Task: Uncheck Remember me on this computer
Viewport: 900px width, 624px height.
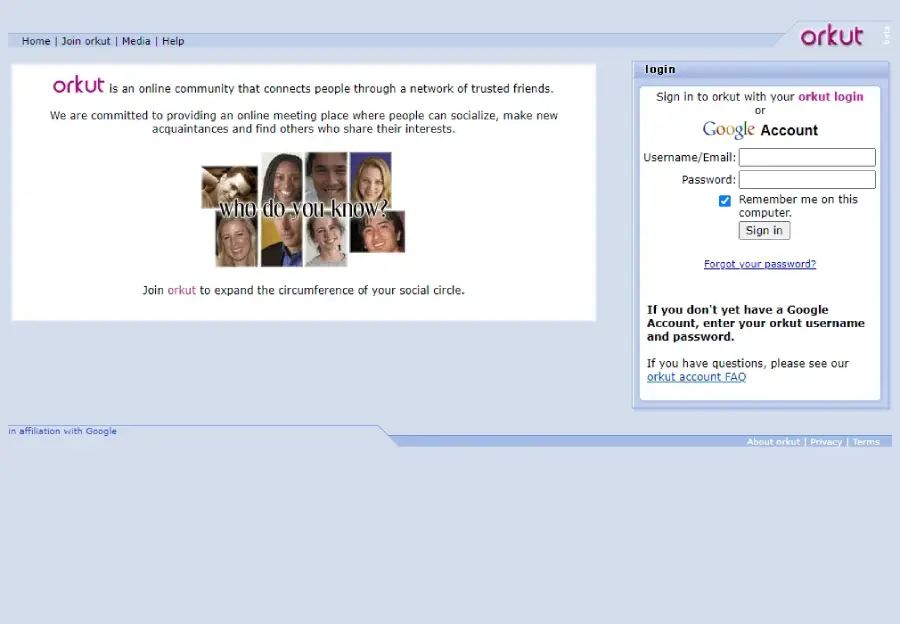Action: coord(725,200)
